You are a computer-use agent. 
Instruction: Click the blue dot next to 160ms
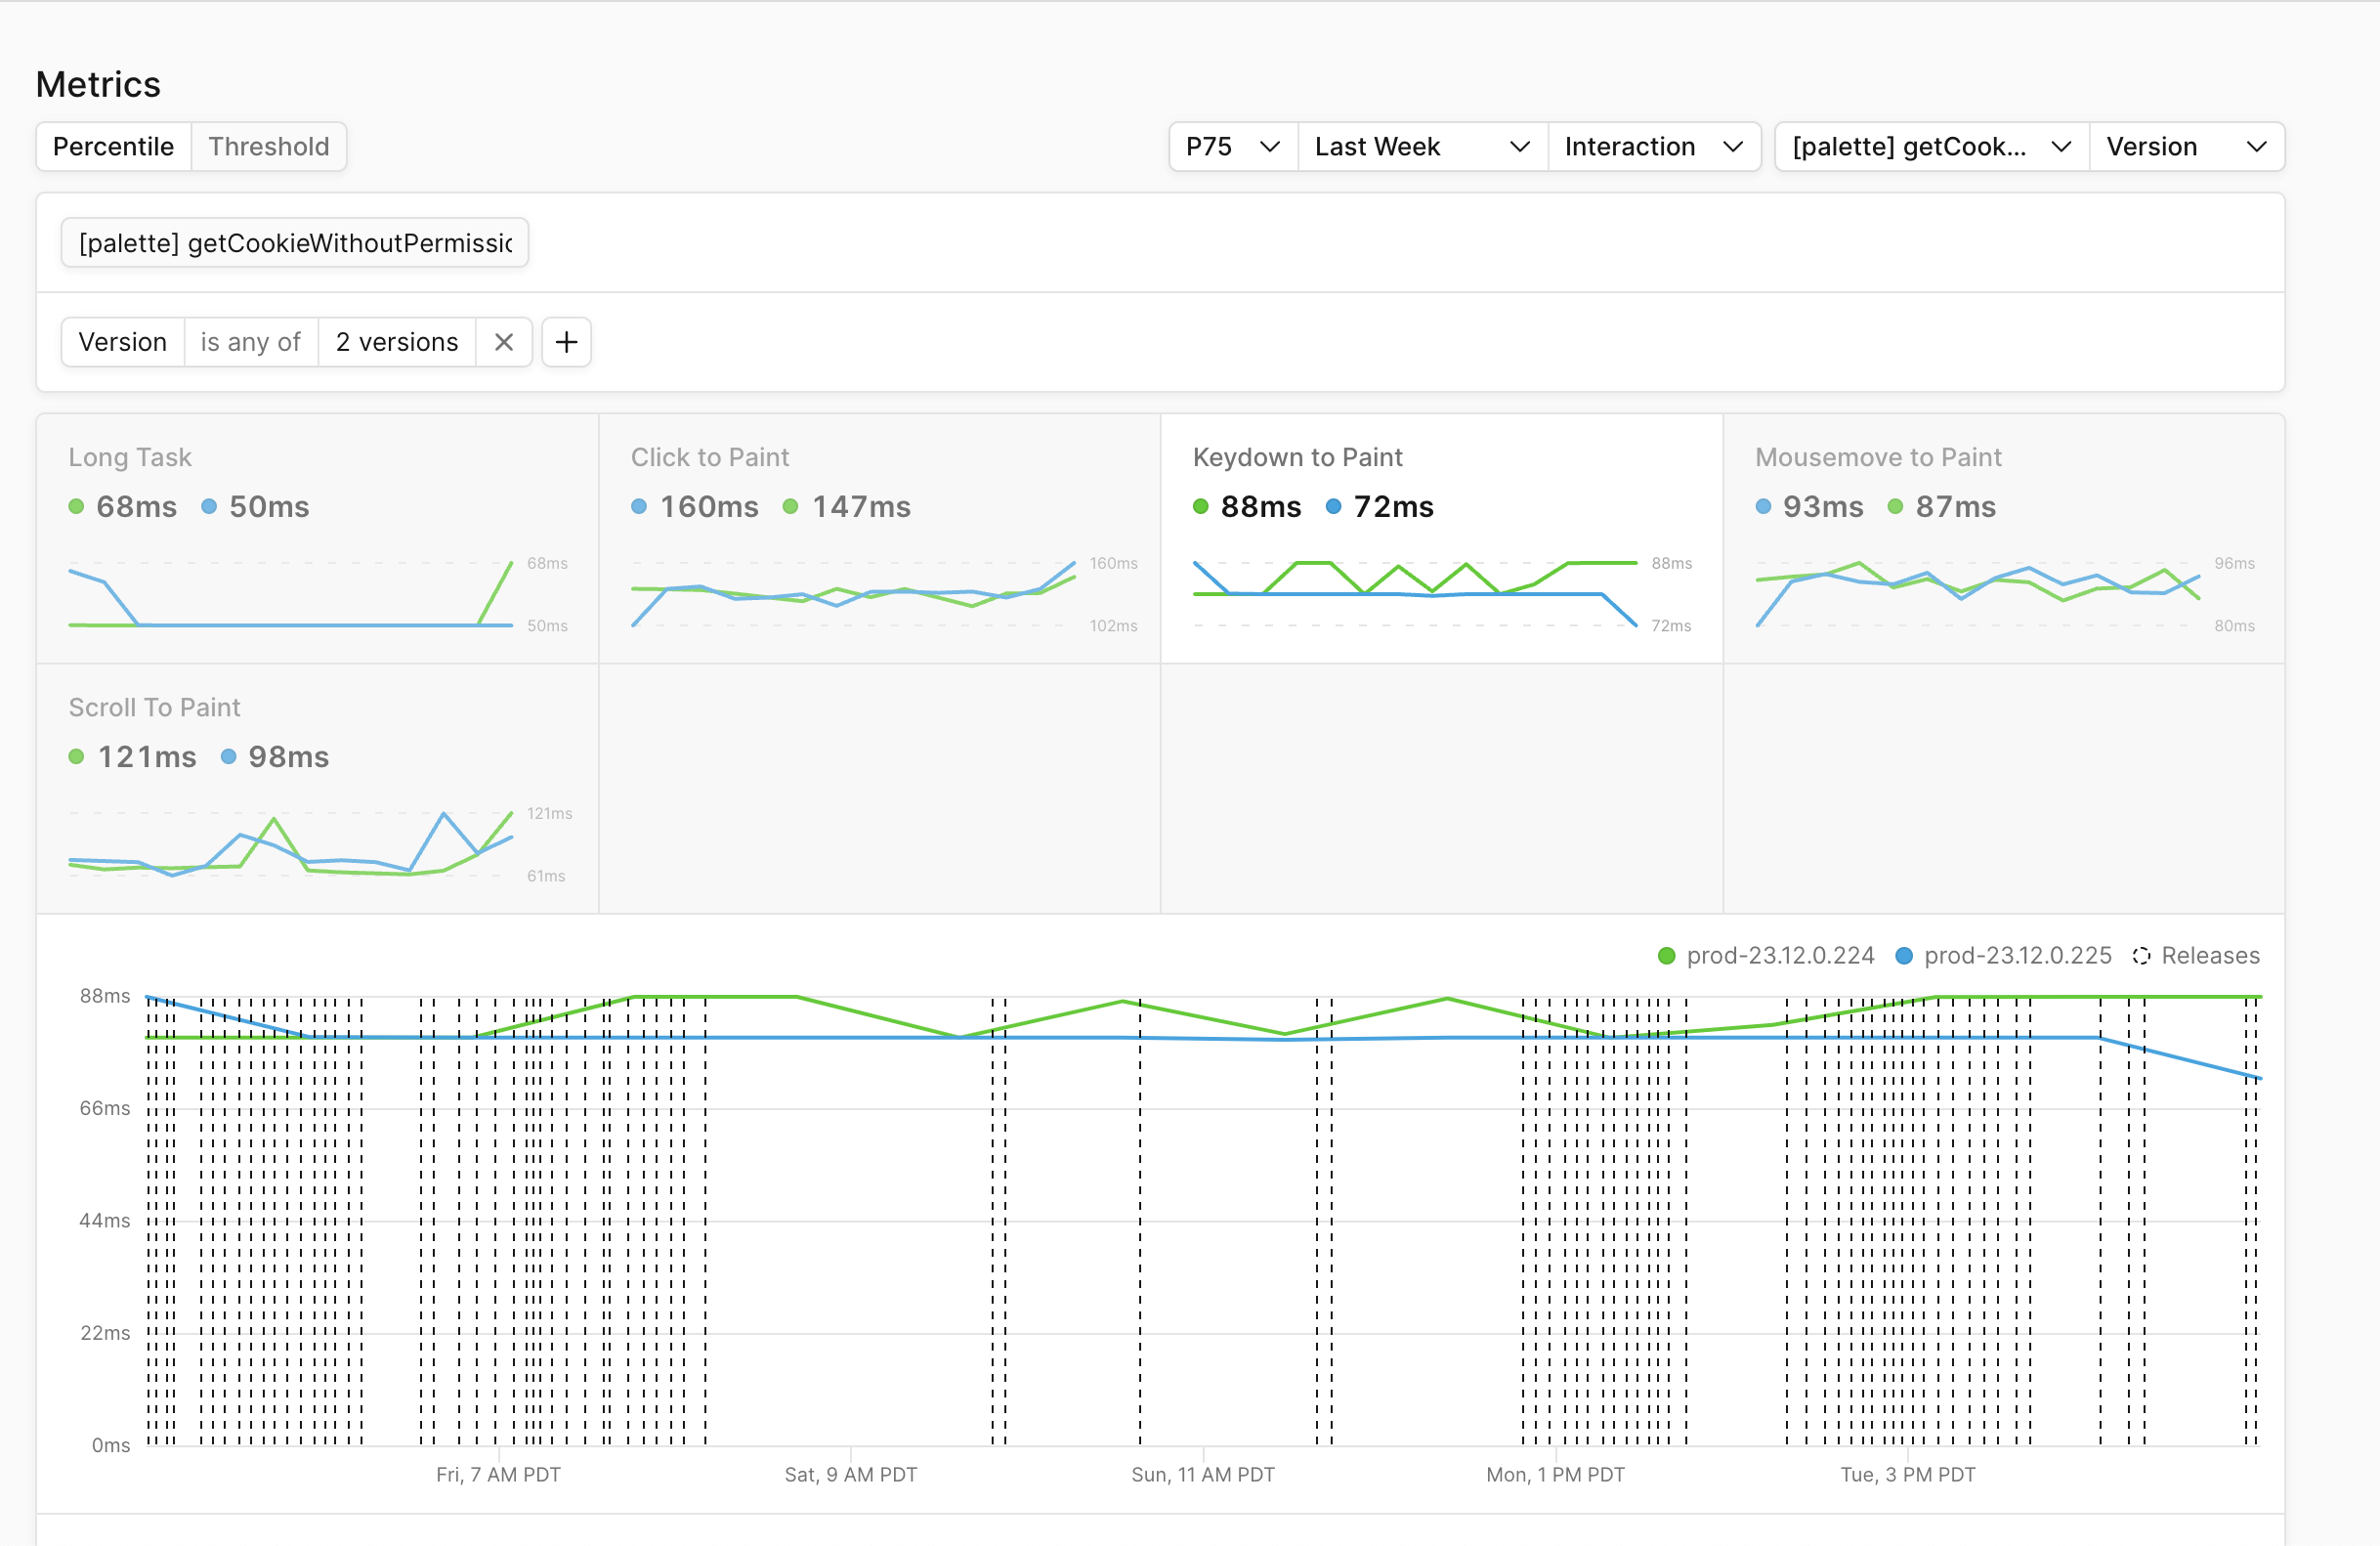click(639, 507)
